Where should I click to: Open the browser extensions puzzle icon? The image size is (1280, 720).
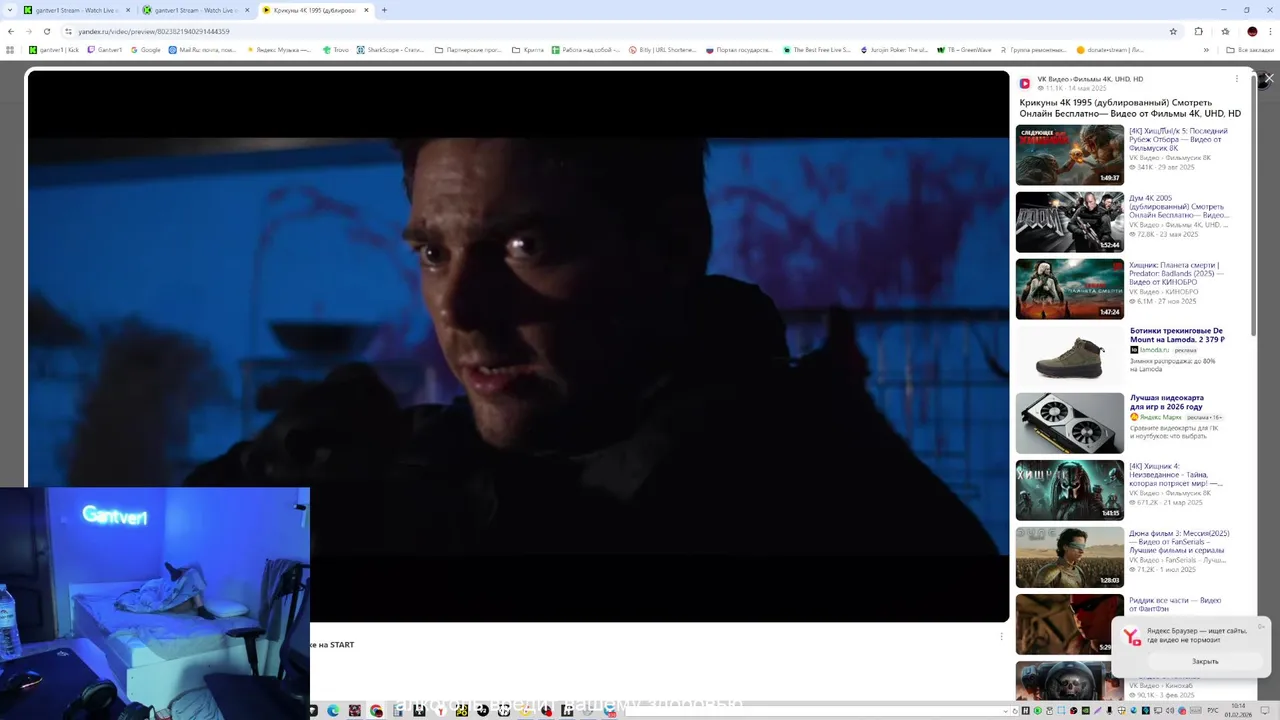pos(1199,31)
